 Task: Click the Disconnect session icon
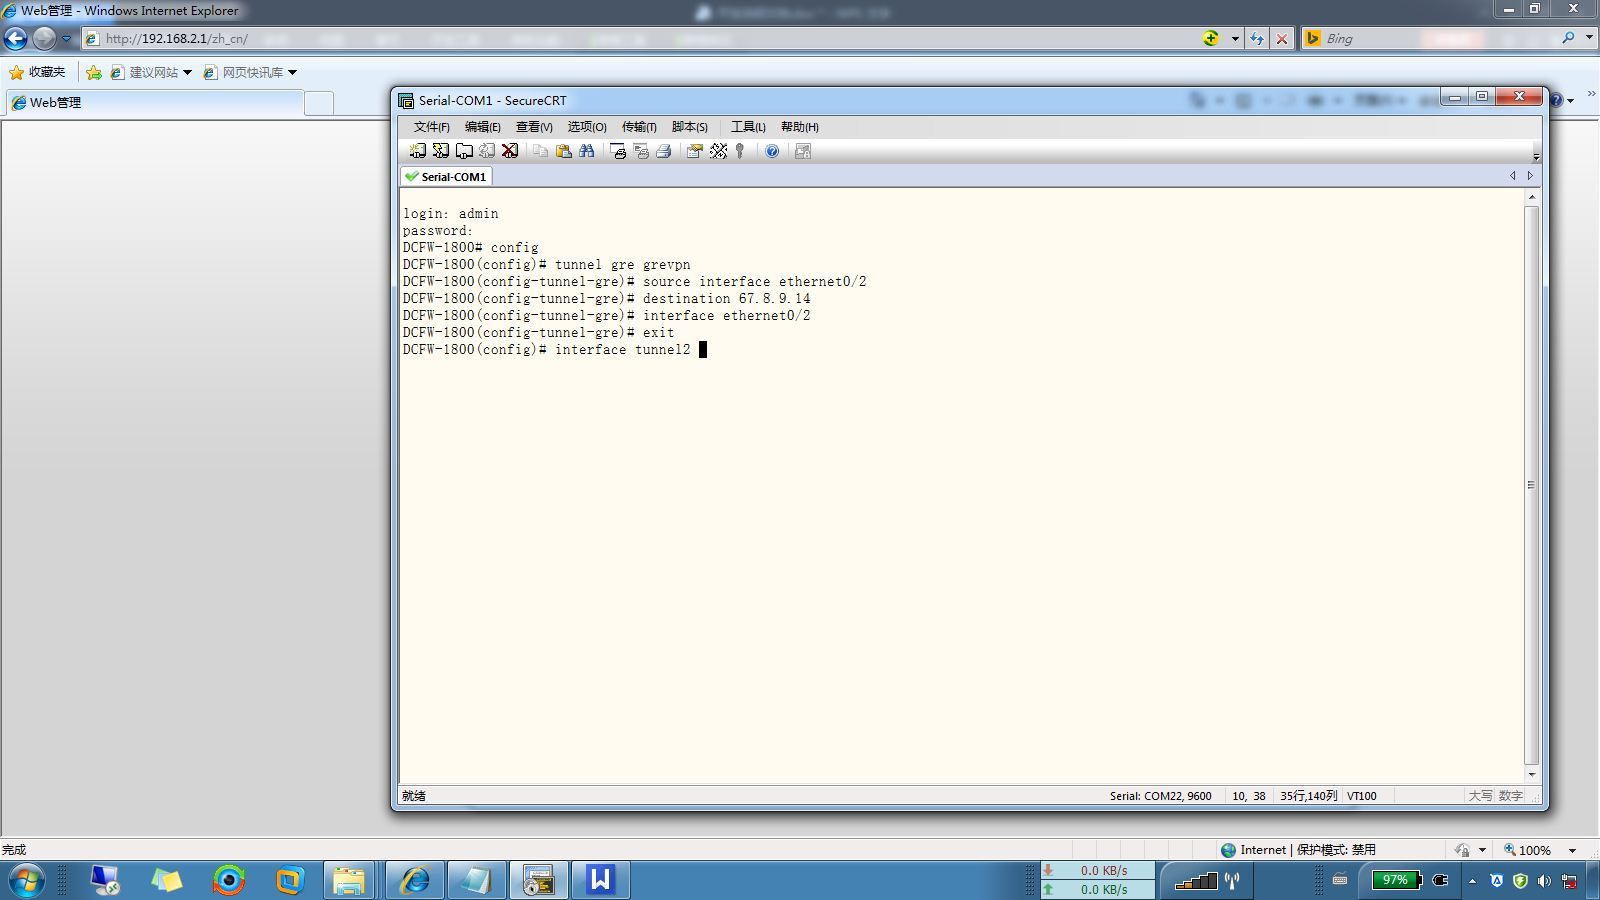click(510, 151)
